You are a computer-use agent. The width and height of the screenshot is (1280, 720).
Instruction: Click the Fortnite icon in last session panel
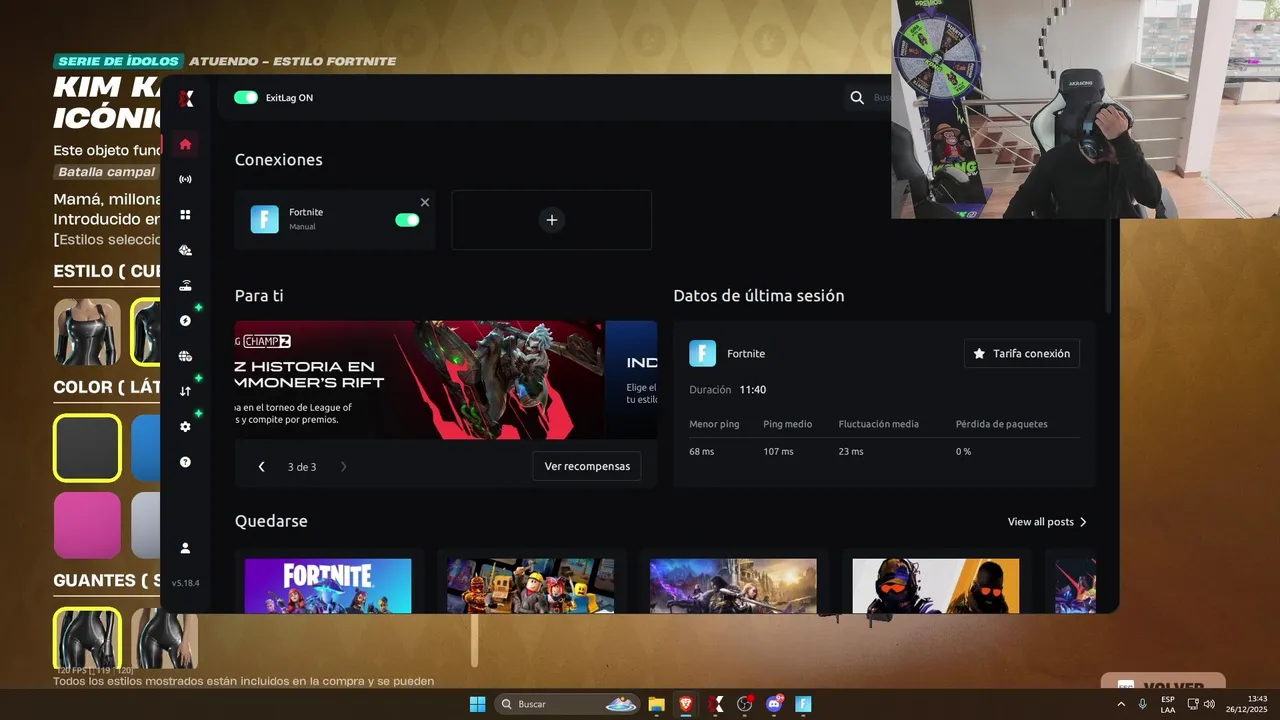(x=703, y=353)
